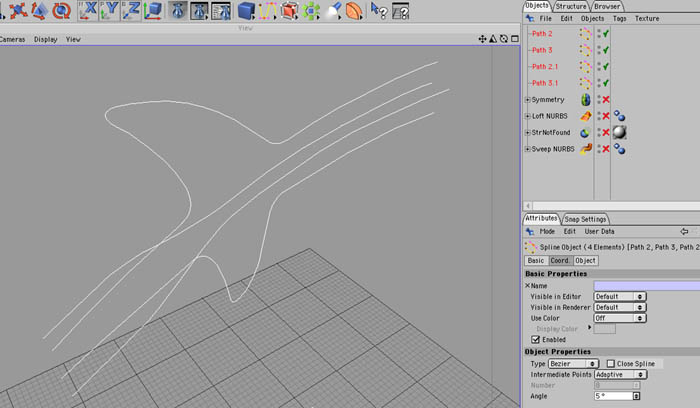
Task: Switch to Structure tab
Action: 571,6
